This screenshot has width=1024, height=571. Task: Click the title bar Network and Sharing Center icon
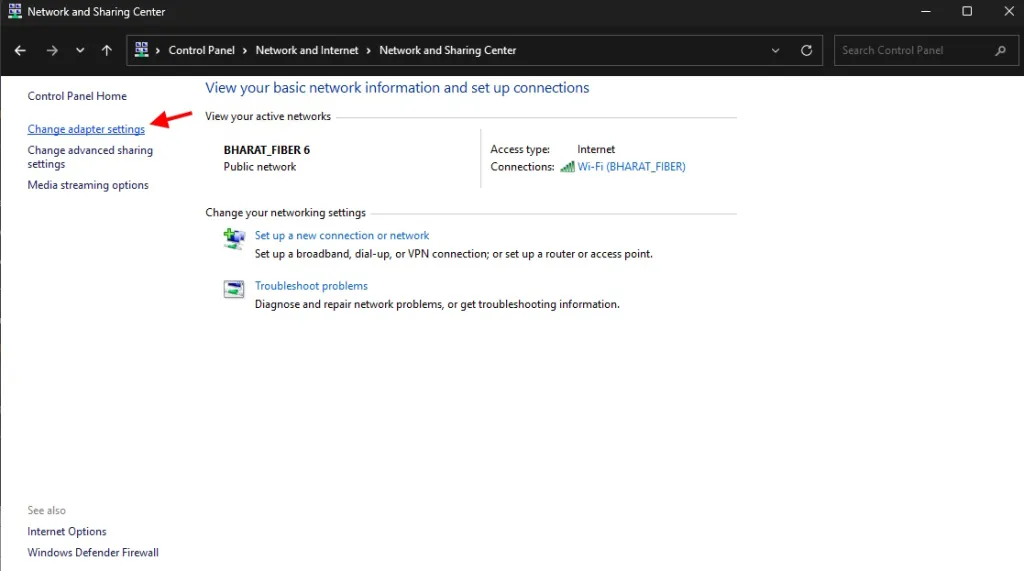pos(14,11)
